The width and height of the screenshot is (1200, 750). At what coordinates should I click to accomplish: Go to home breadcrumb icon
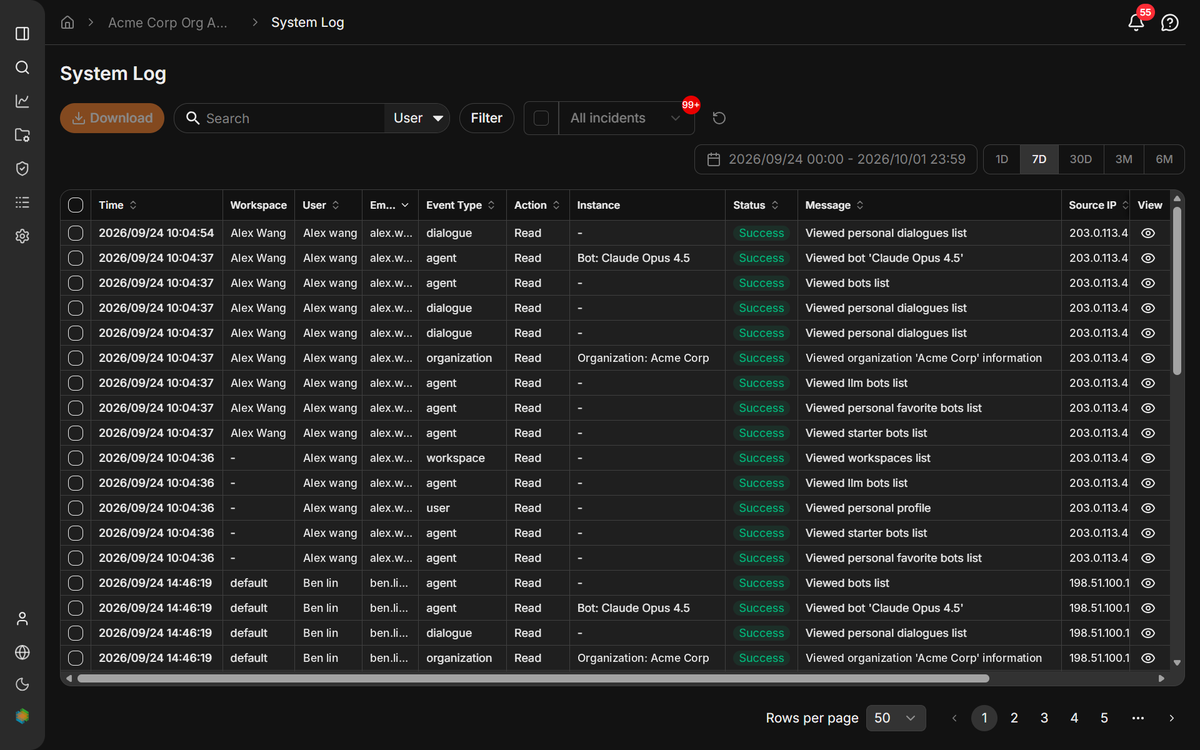pos(68,22)
